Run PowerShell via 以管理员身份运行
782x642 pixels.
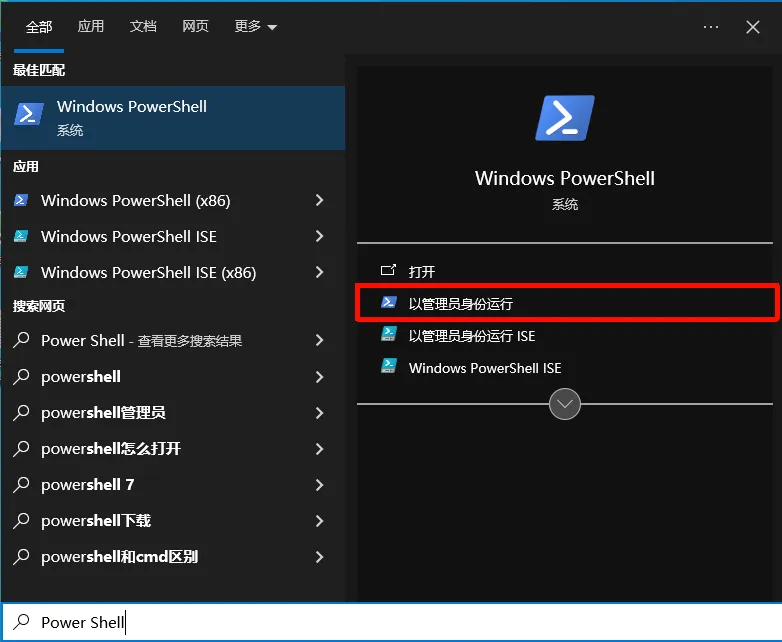pyautogui.click(x=461, y=303)
